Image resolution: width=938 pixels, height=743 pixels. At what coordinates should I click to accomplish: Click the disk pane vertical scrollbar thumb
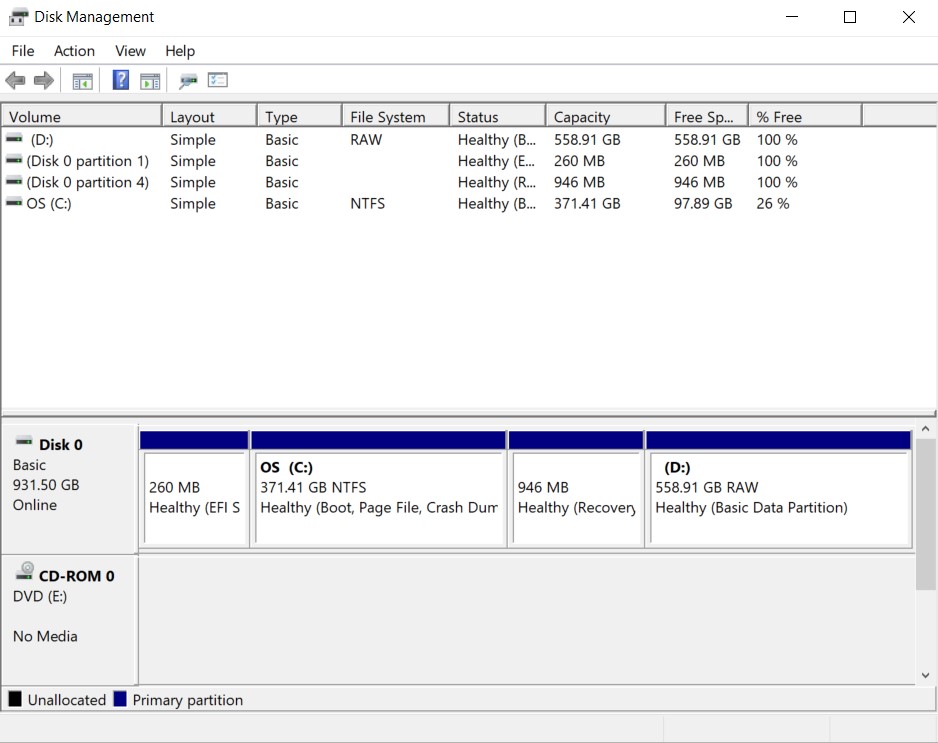click(925, 513)
